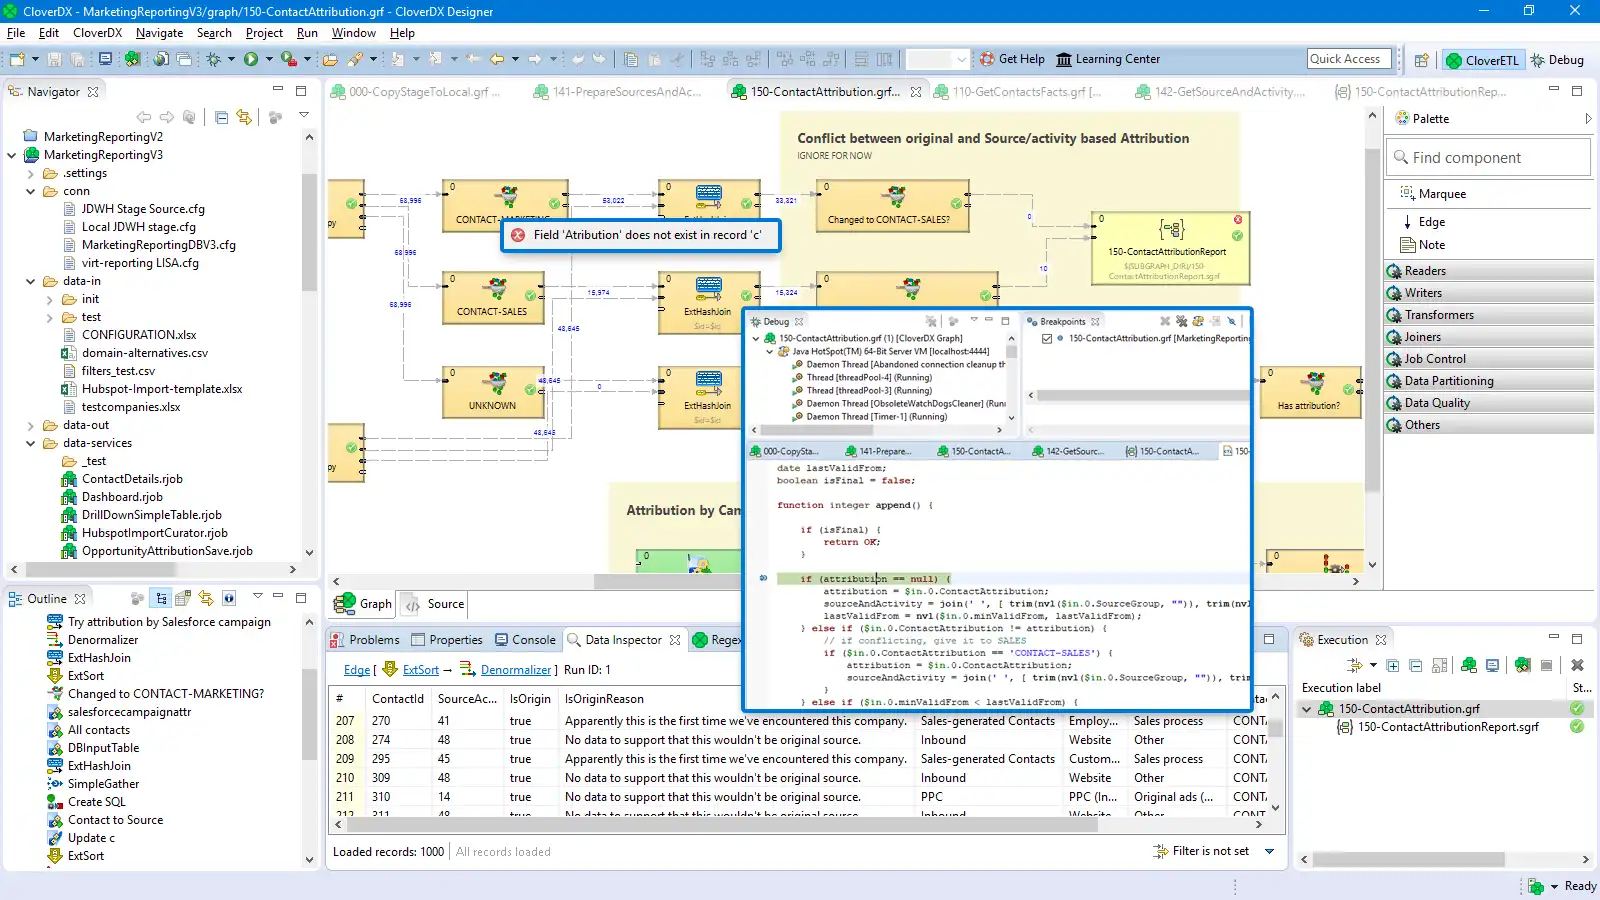The width and height of the screenshot is (1600, 900).
Task: Click the CloverETL perspective button
Action: point(1482,60)
